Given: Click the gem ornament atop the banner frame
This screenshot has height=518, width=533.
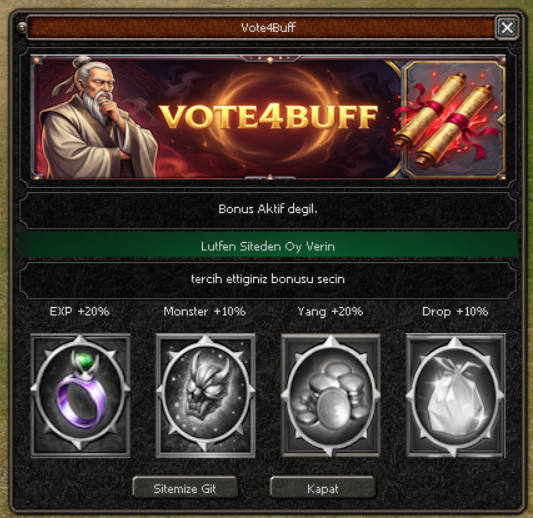Looking at the screenshot, I should click(270, 59).
